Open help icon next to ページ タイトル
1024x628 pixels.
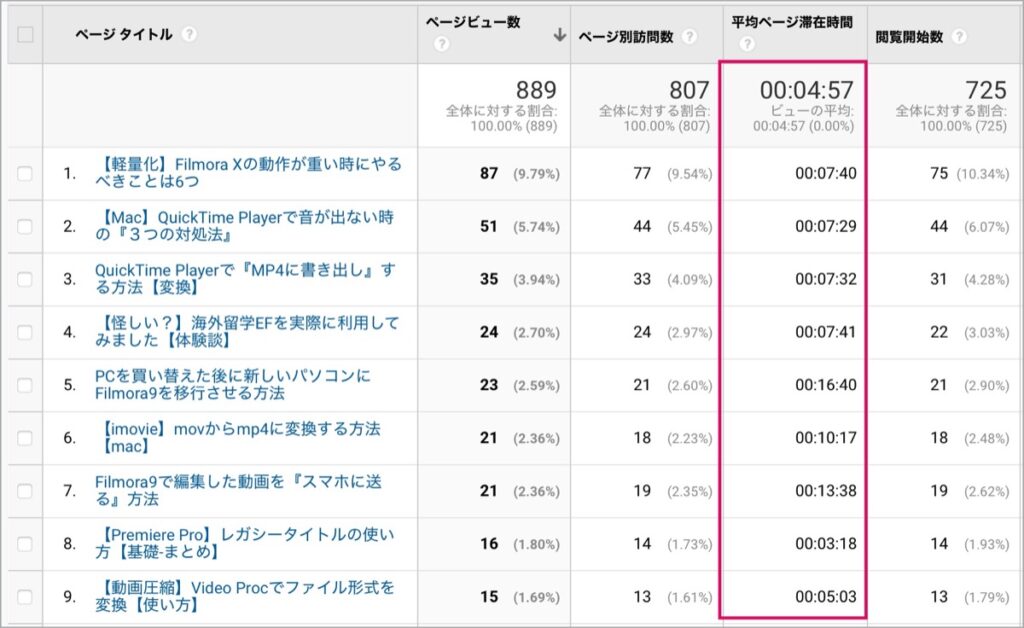[x=189, y=34]
